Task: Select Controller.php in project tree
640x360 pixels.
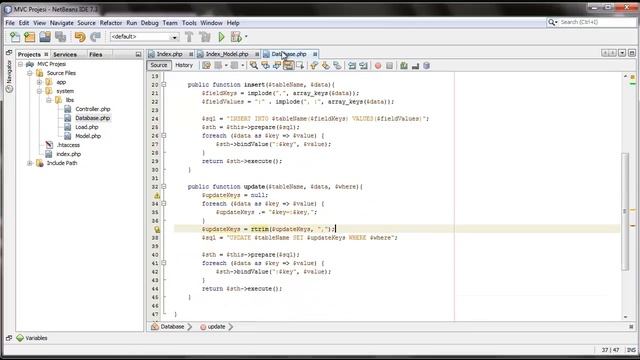Action: 93,109
